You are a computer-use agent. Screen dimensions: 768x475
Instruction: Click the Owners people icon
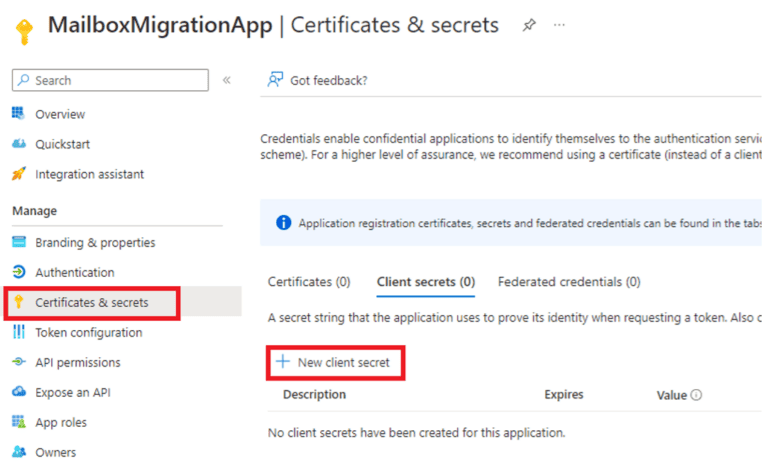click(x=19, y=451)
